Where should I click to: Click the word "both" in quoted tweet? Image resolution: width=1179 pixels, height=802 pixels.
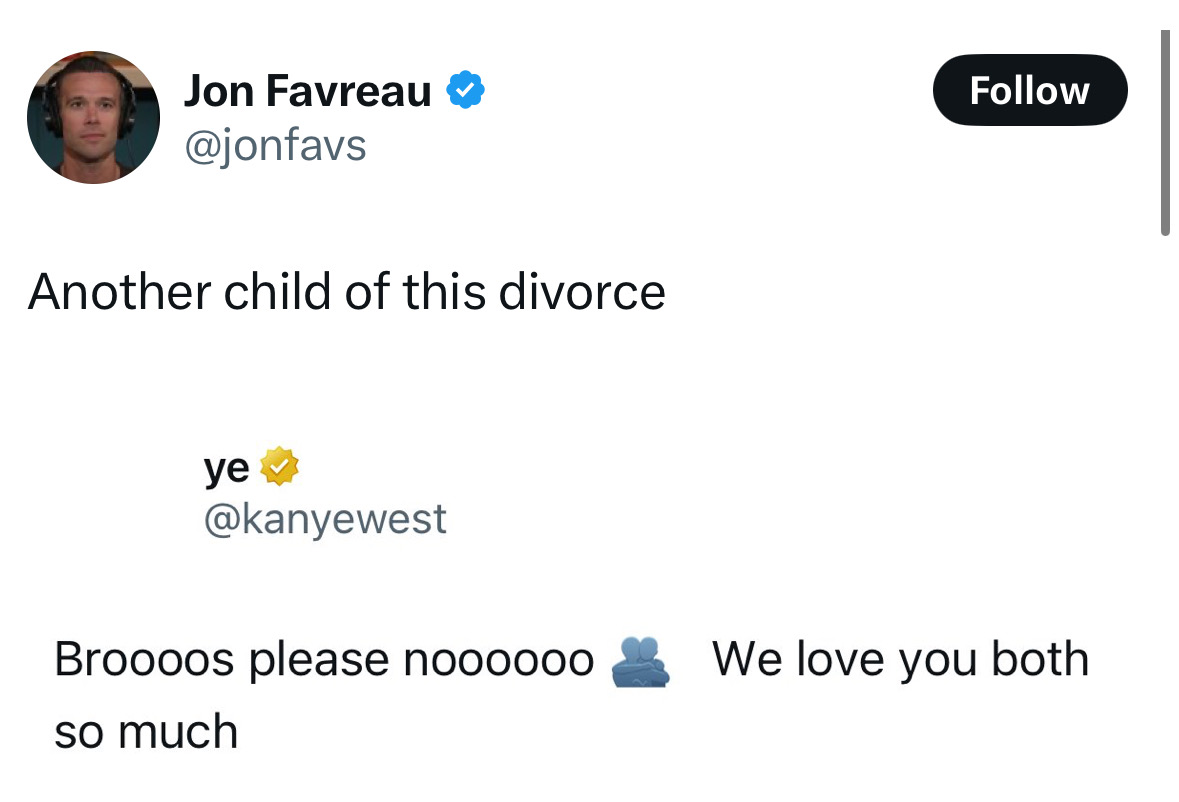[1040, 659]
